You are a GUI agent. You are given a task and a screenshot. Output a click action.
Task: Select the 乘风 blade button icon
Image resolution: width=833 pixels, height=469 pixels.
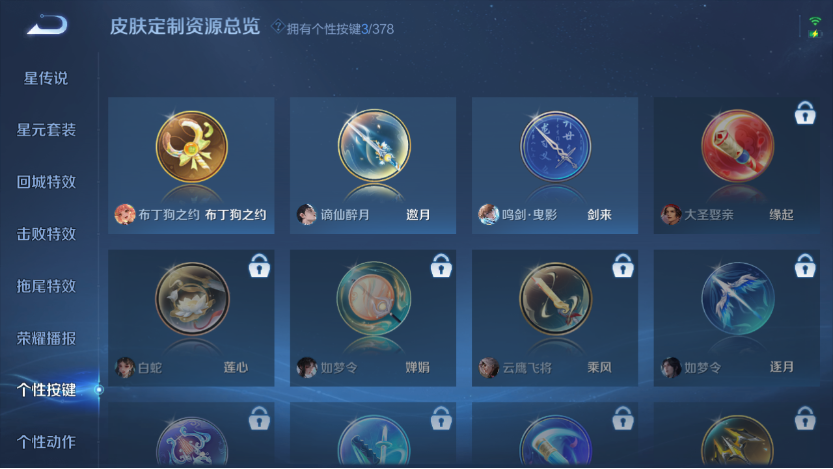[556, 298]
